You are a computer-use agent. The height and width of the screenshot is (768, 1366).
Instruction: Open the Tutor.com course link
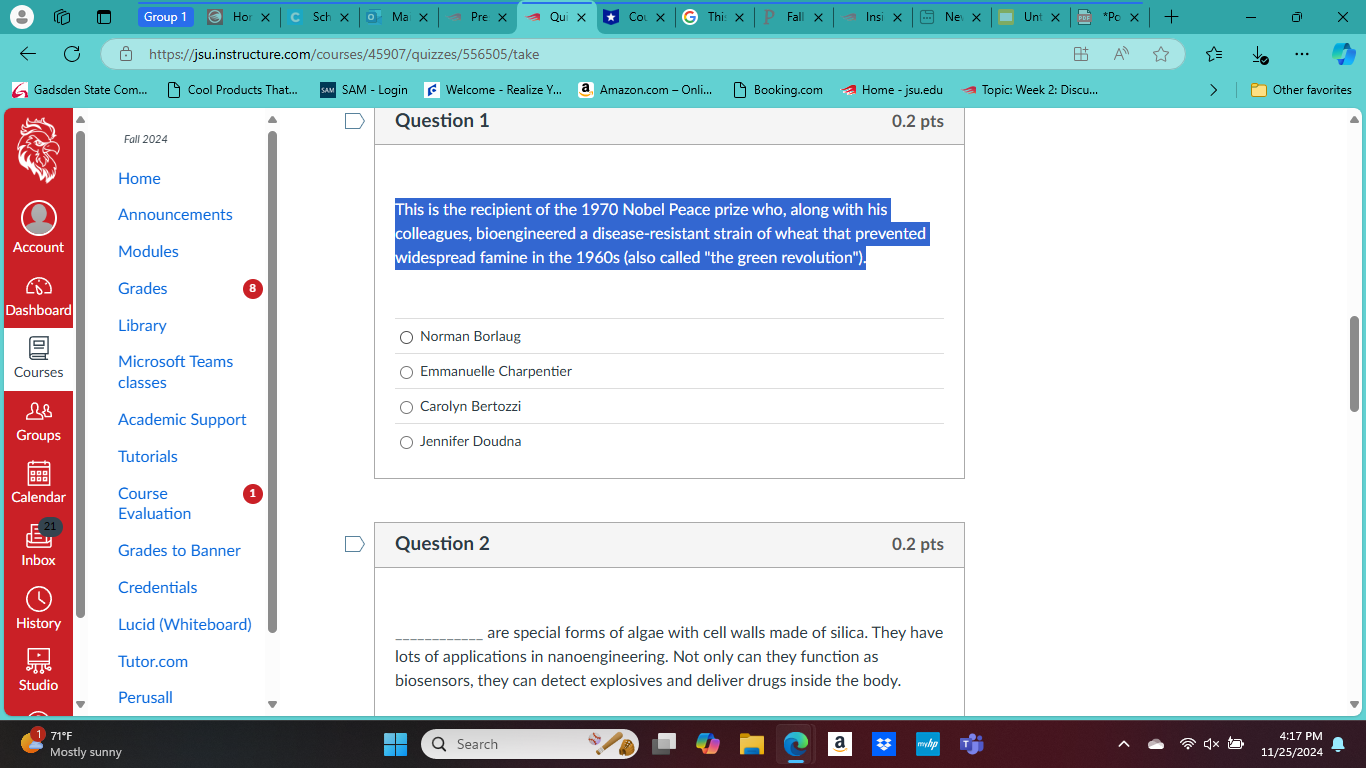click(153, 661)
